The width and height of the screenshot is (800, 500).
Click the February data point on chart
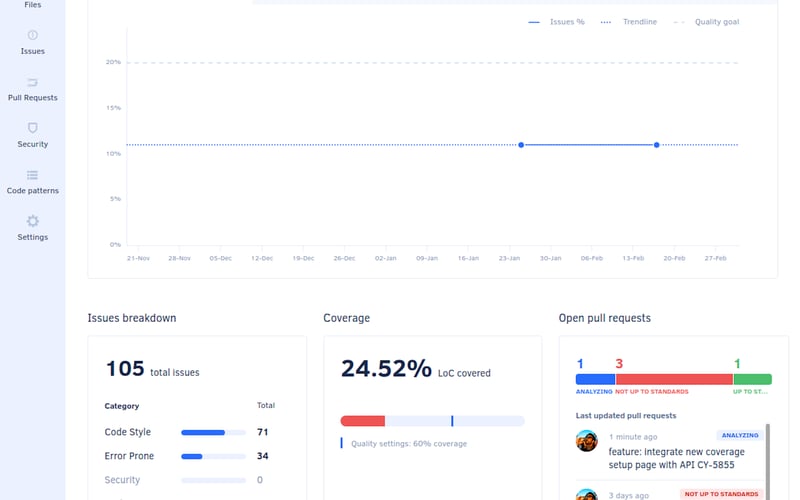(657, 145)
